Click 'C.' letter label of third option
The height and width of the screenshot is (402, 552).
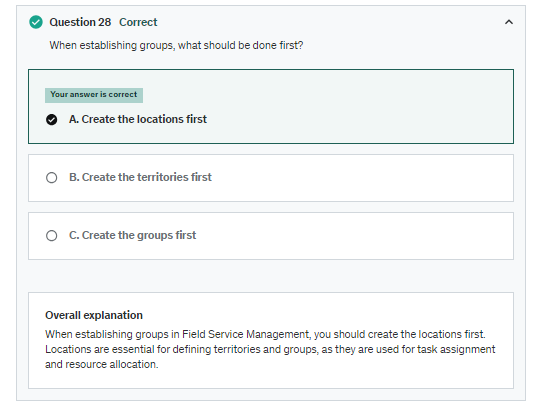coord(74,235)
